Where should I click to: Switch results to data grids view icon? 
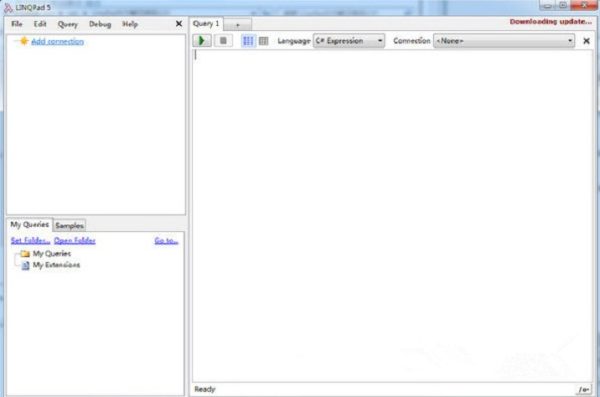point(264,41)
